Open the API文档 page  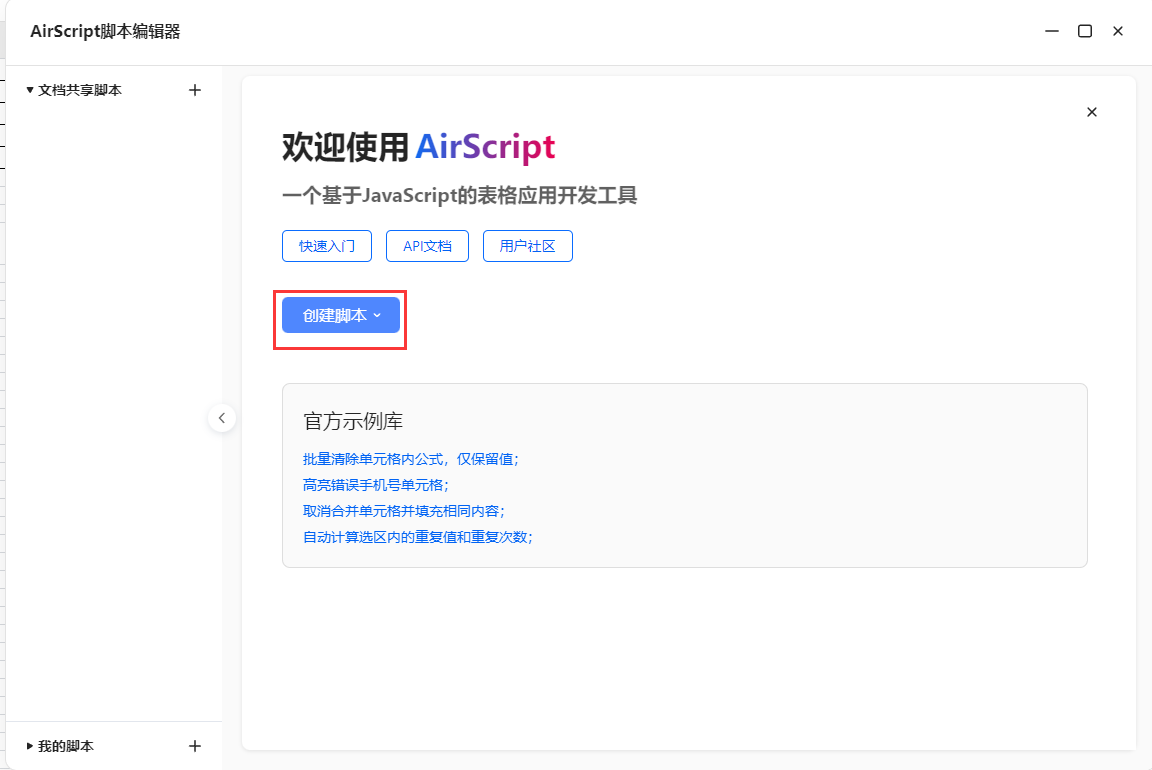pyautogui.click(x=428, y=246)
